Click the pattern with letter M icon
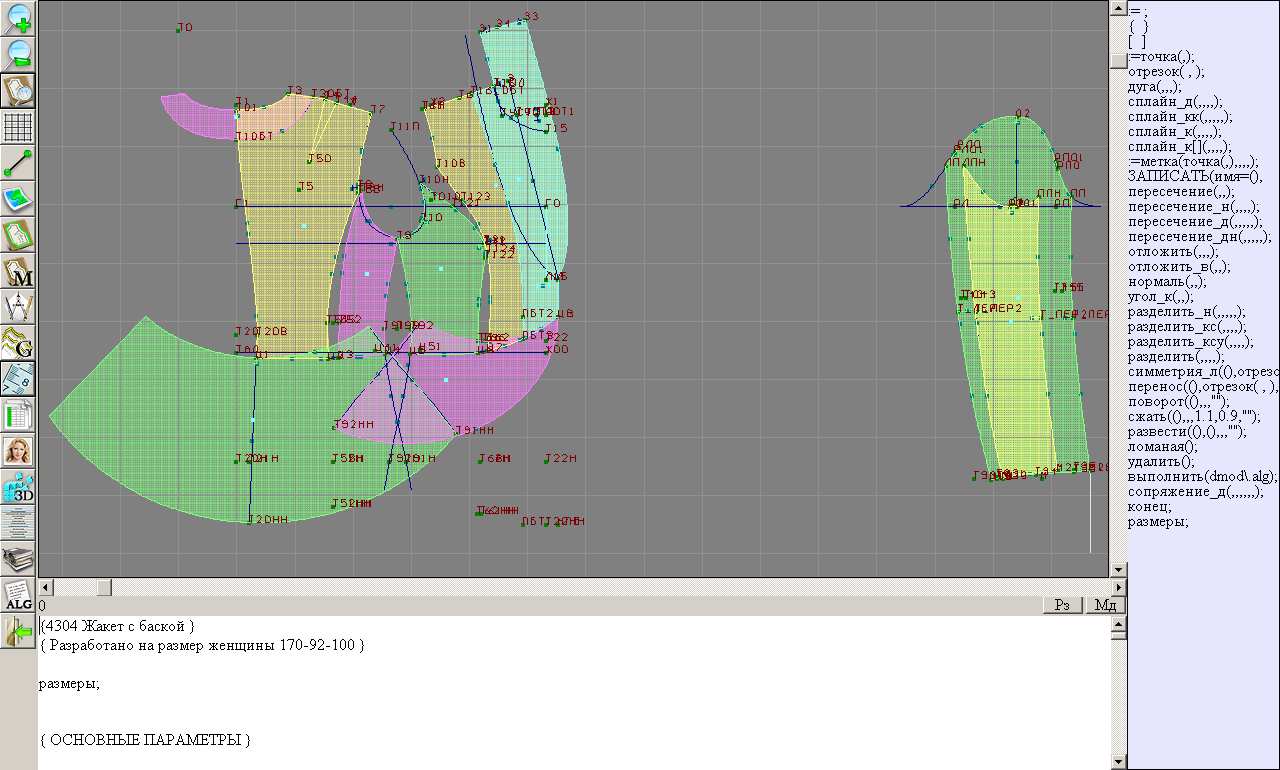Screen dimensions: 1280x770 [18, 271]
